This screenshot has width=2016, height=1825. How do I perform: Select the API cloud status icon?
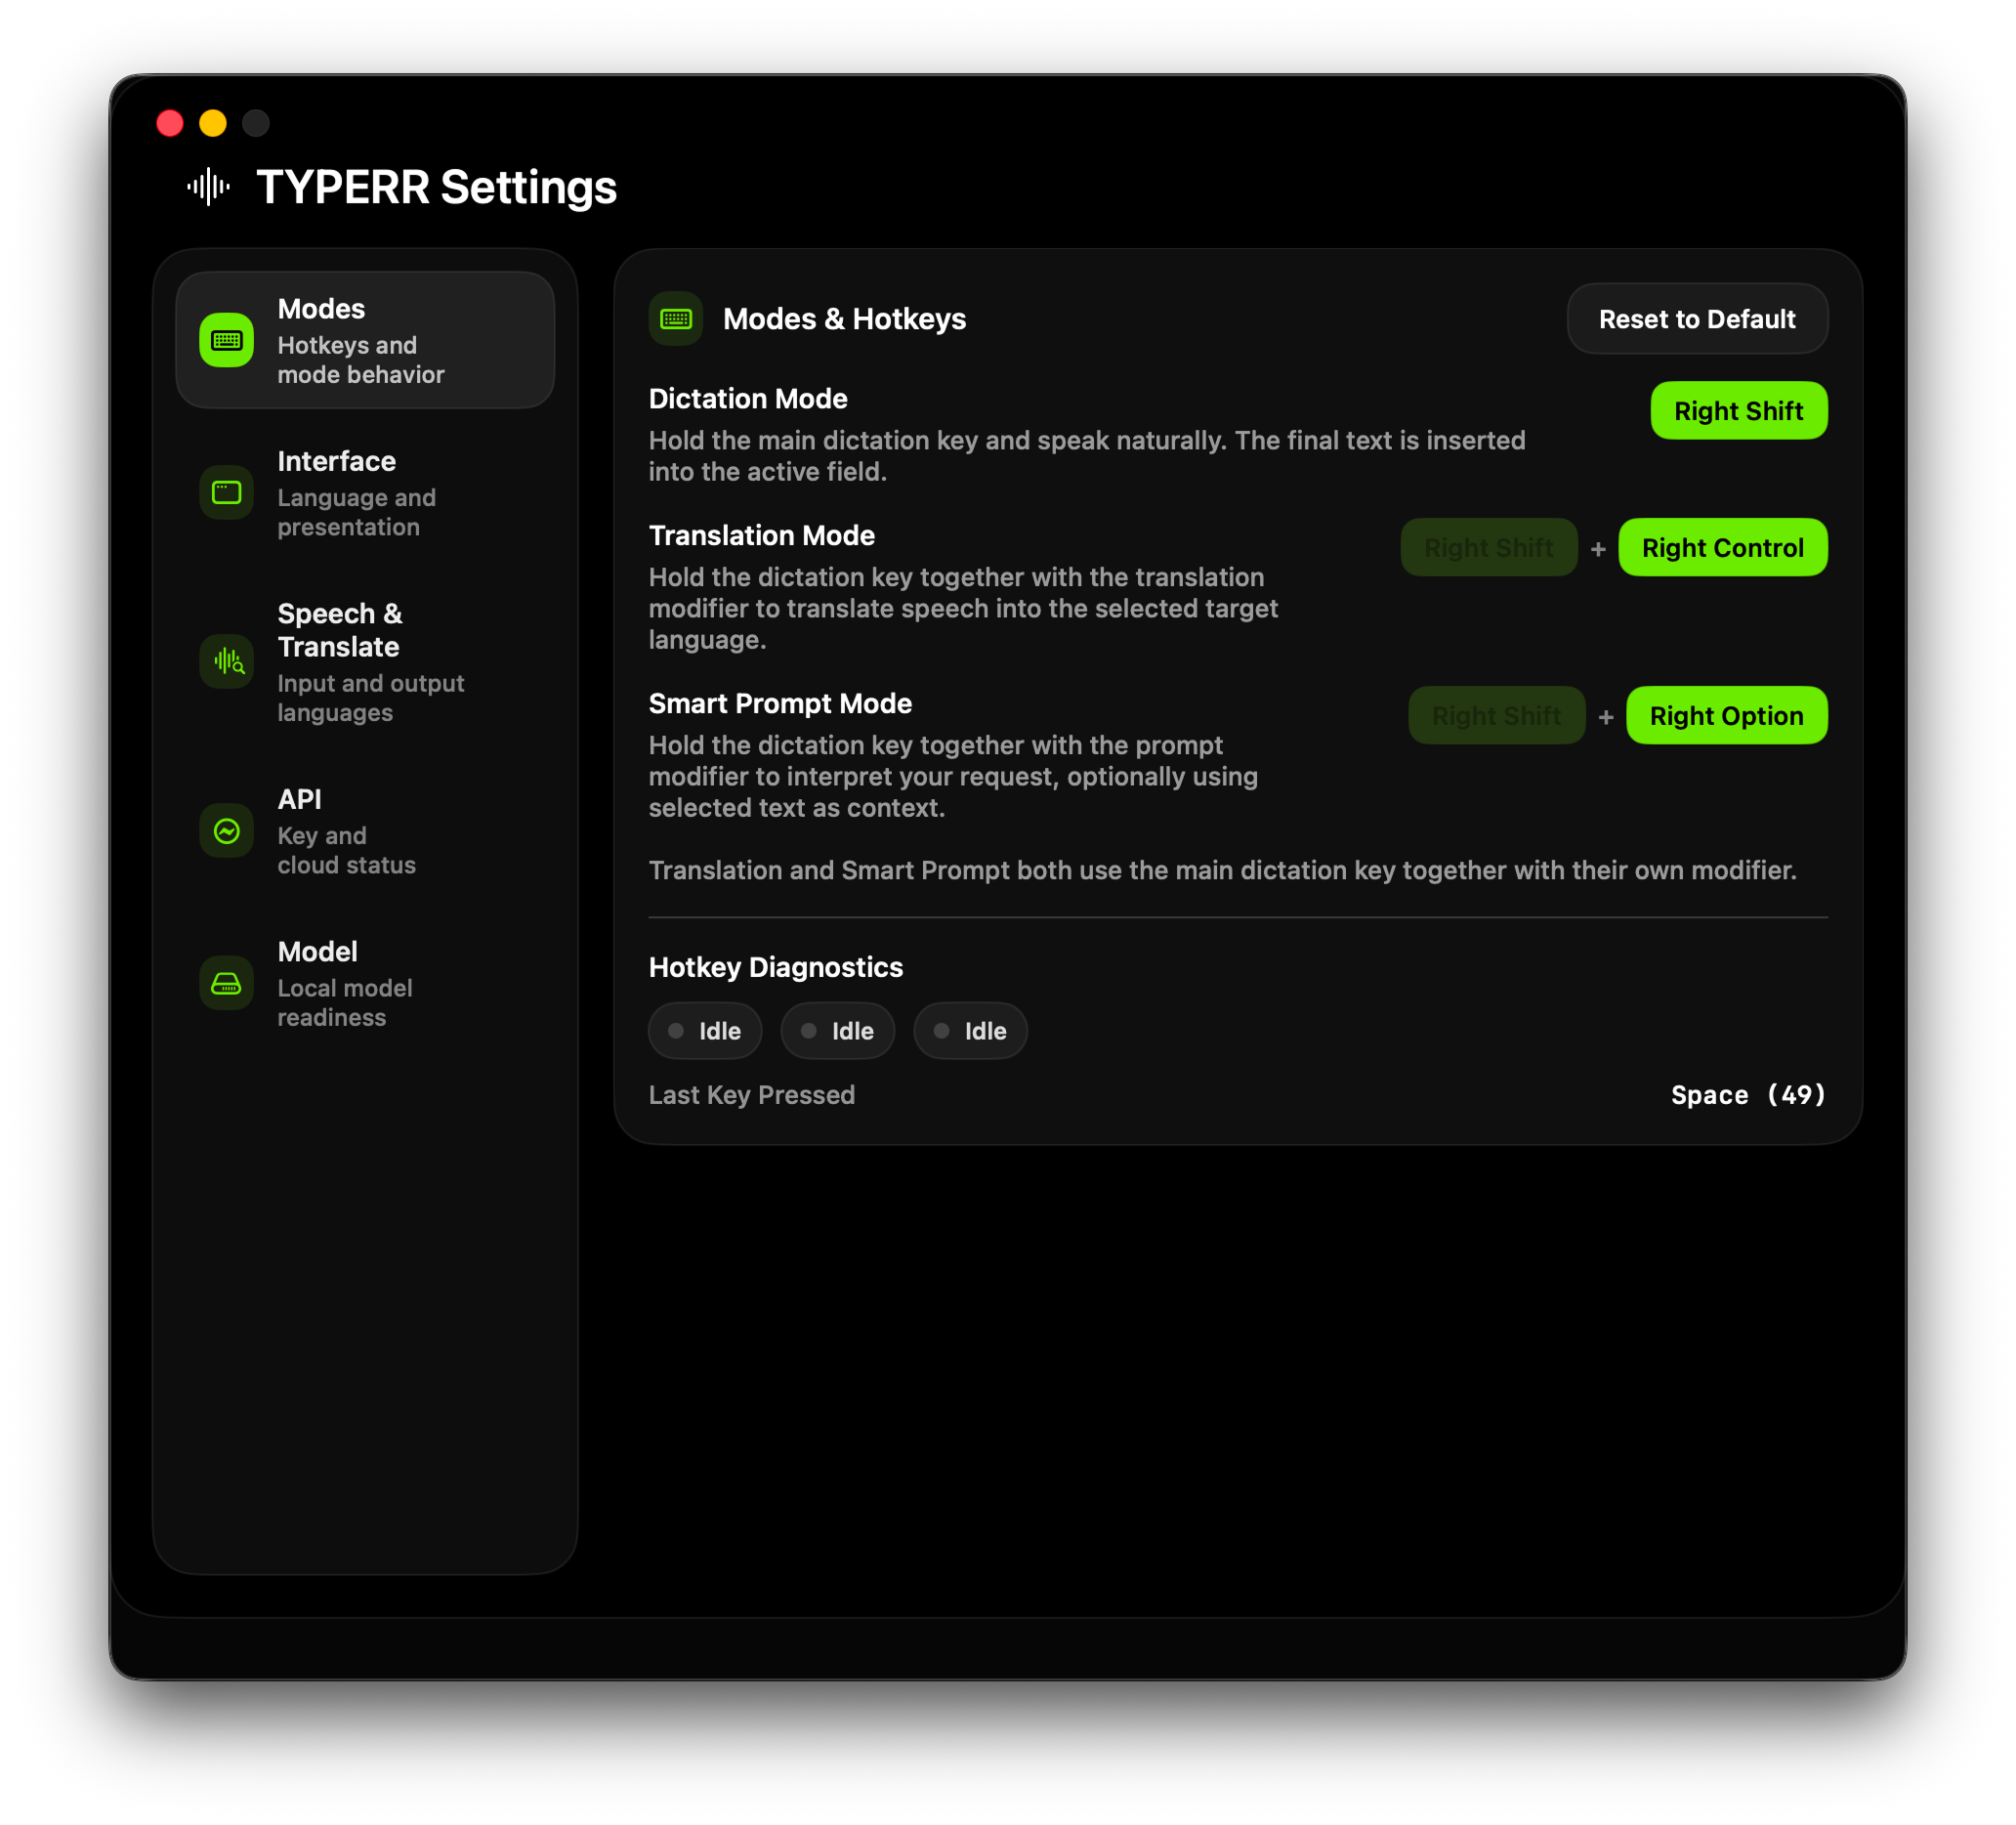point(226,831)
